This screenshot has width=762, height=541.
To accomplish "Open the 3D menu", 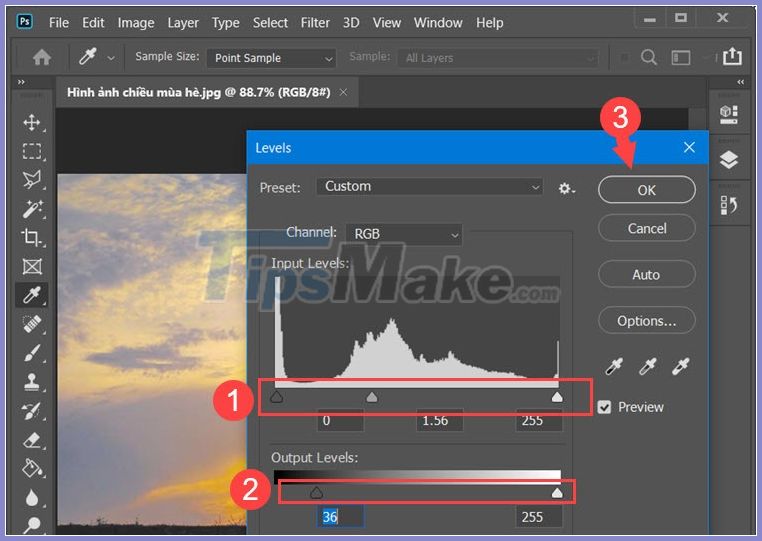I will coord(351,23).
